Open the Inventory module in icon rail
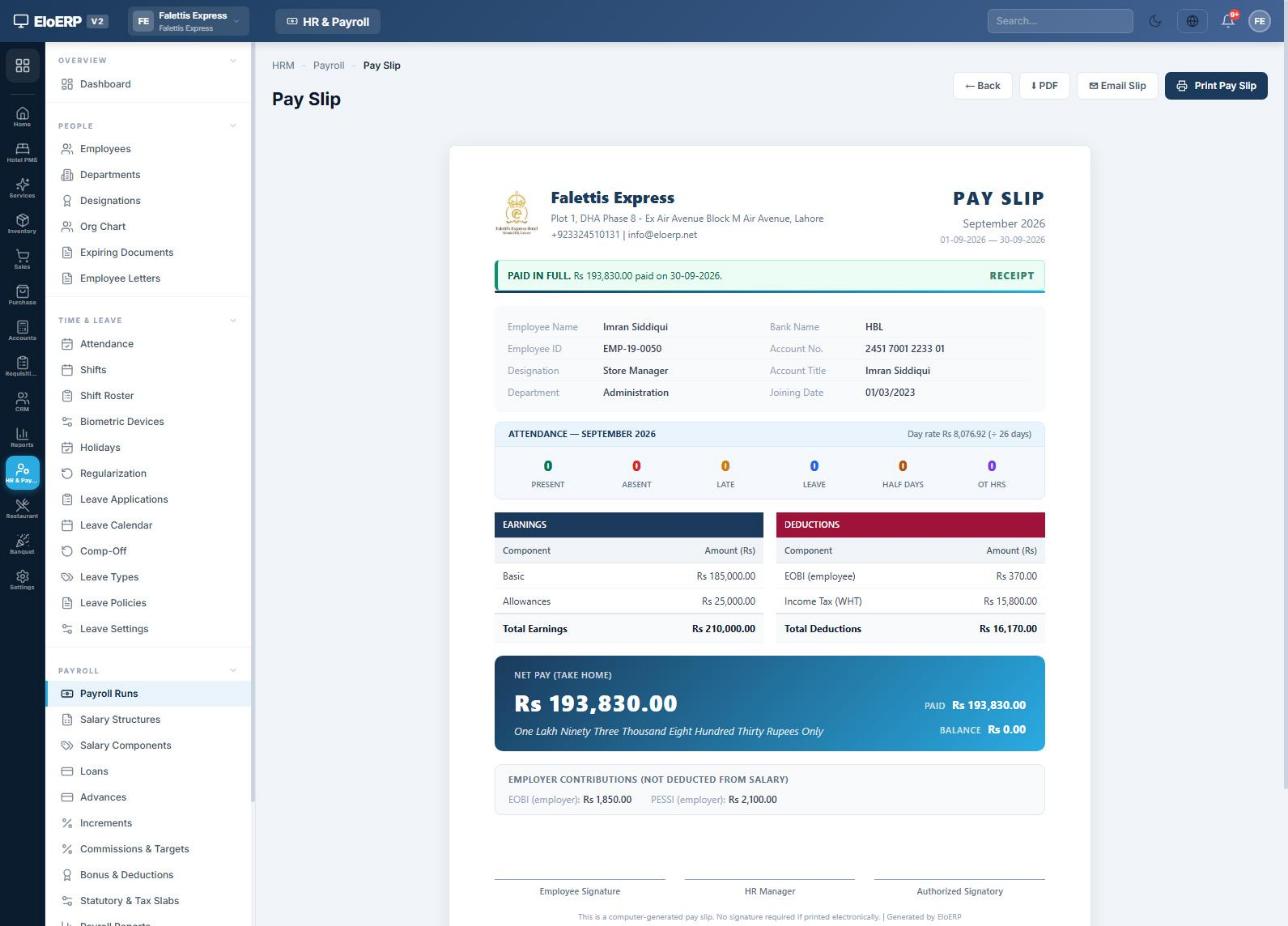Image resolution: width=1288 pixels, height=926 pixels. 22,223
